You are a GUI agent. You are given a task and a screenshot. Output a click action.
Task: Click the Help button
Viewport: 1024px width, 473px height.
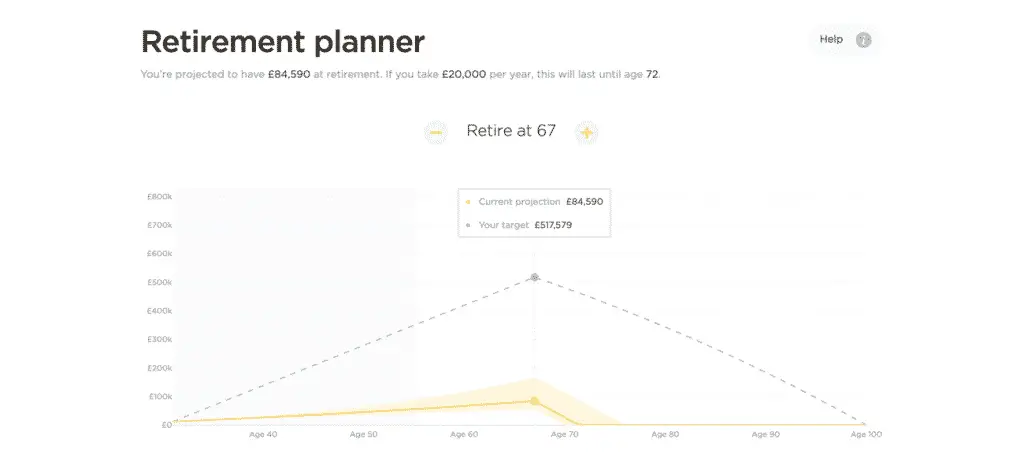(844, 40)
